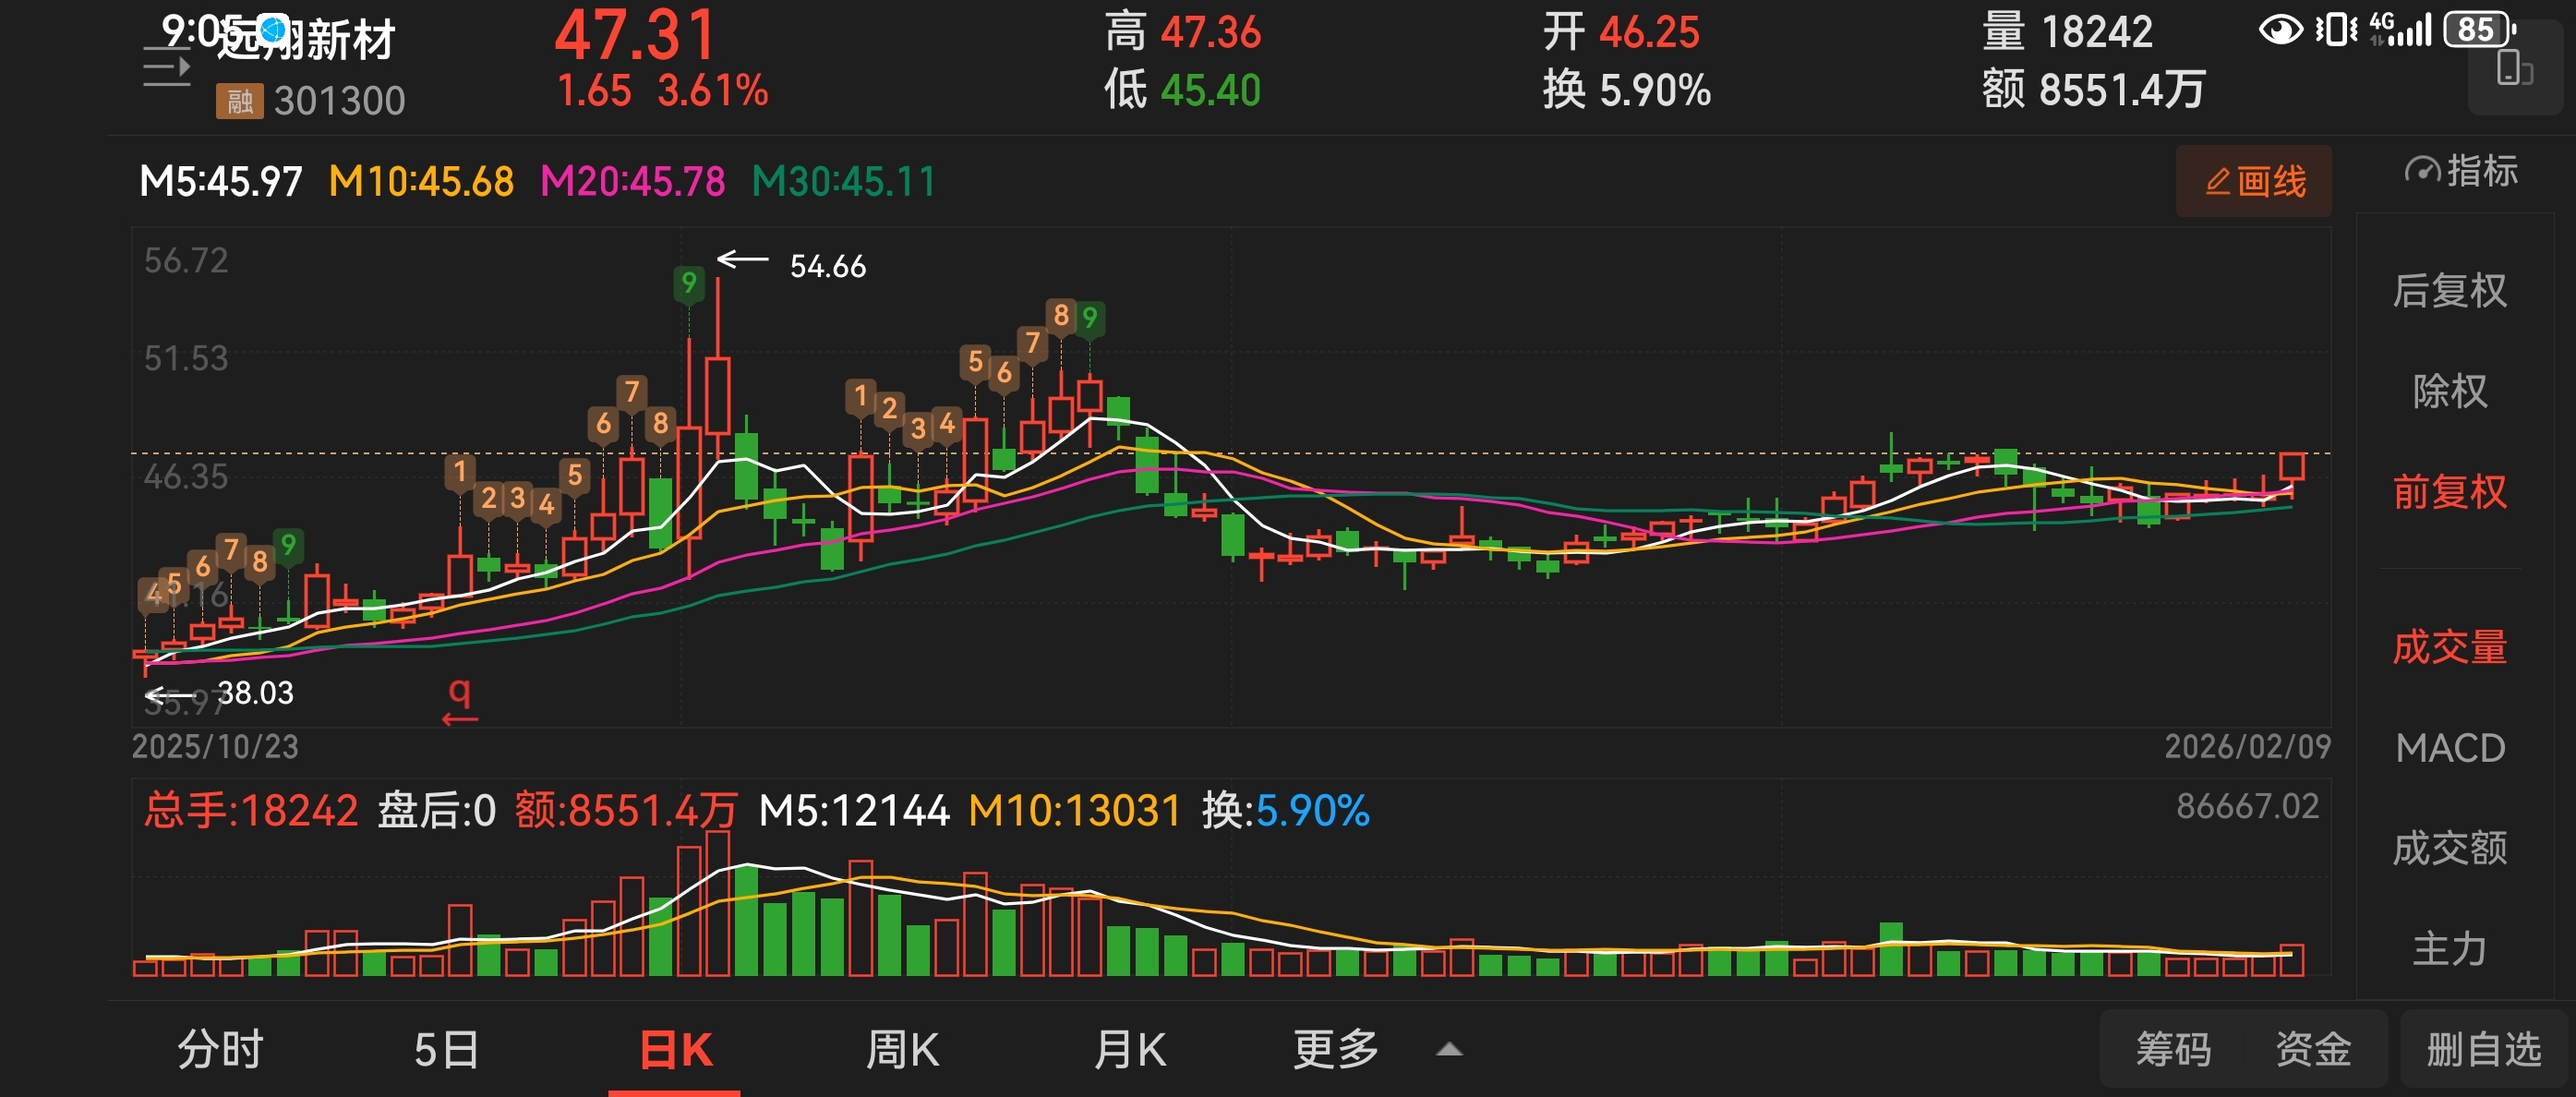Tap the screen rotation phone icon
Viewport: 2576px width, 1097px height.
click(2513, 70)
